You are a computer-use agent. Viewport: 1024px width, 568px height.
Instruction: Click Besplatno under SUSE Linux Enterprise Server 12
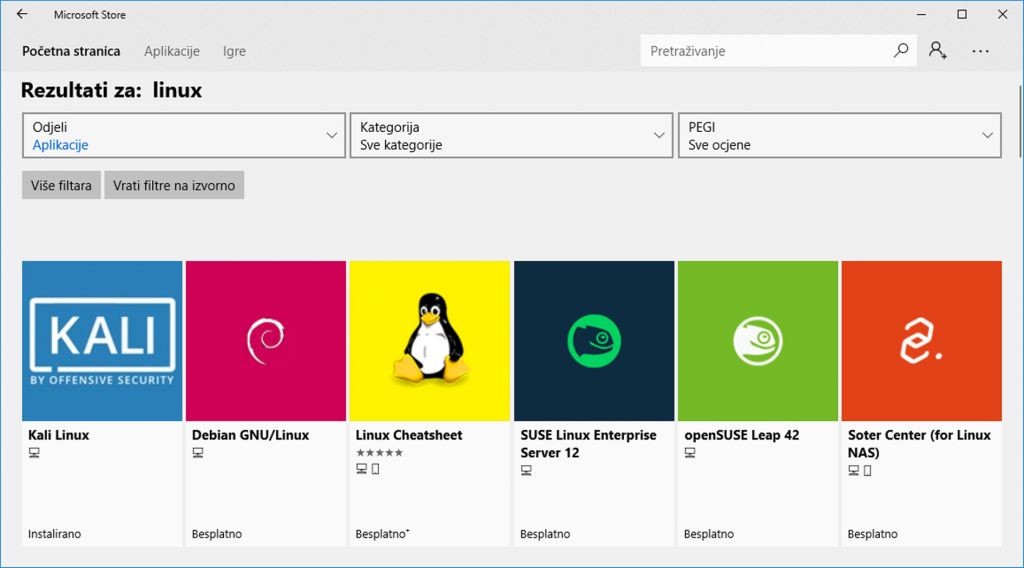(x=545, y=533)
